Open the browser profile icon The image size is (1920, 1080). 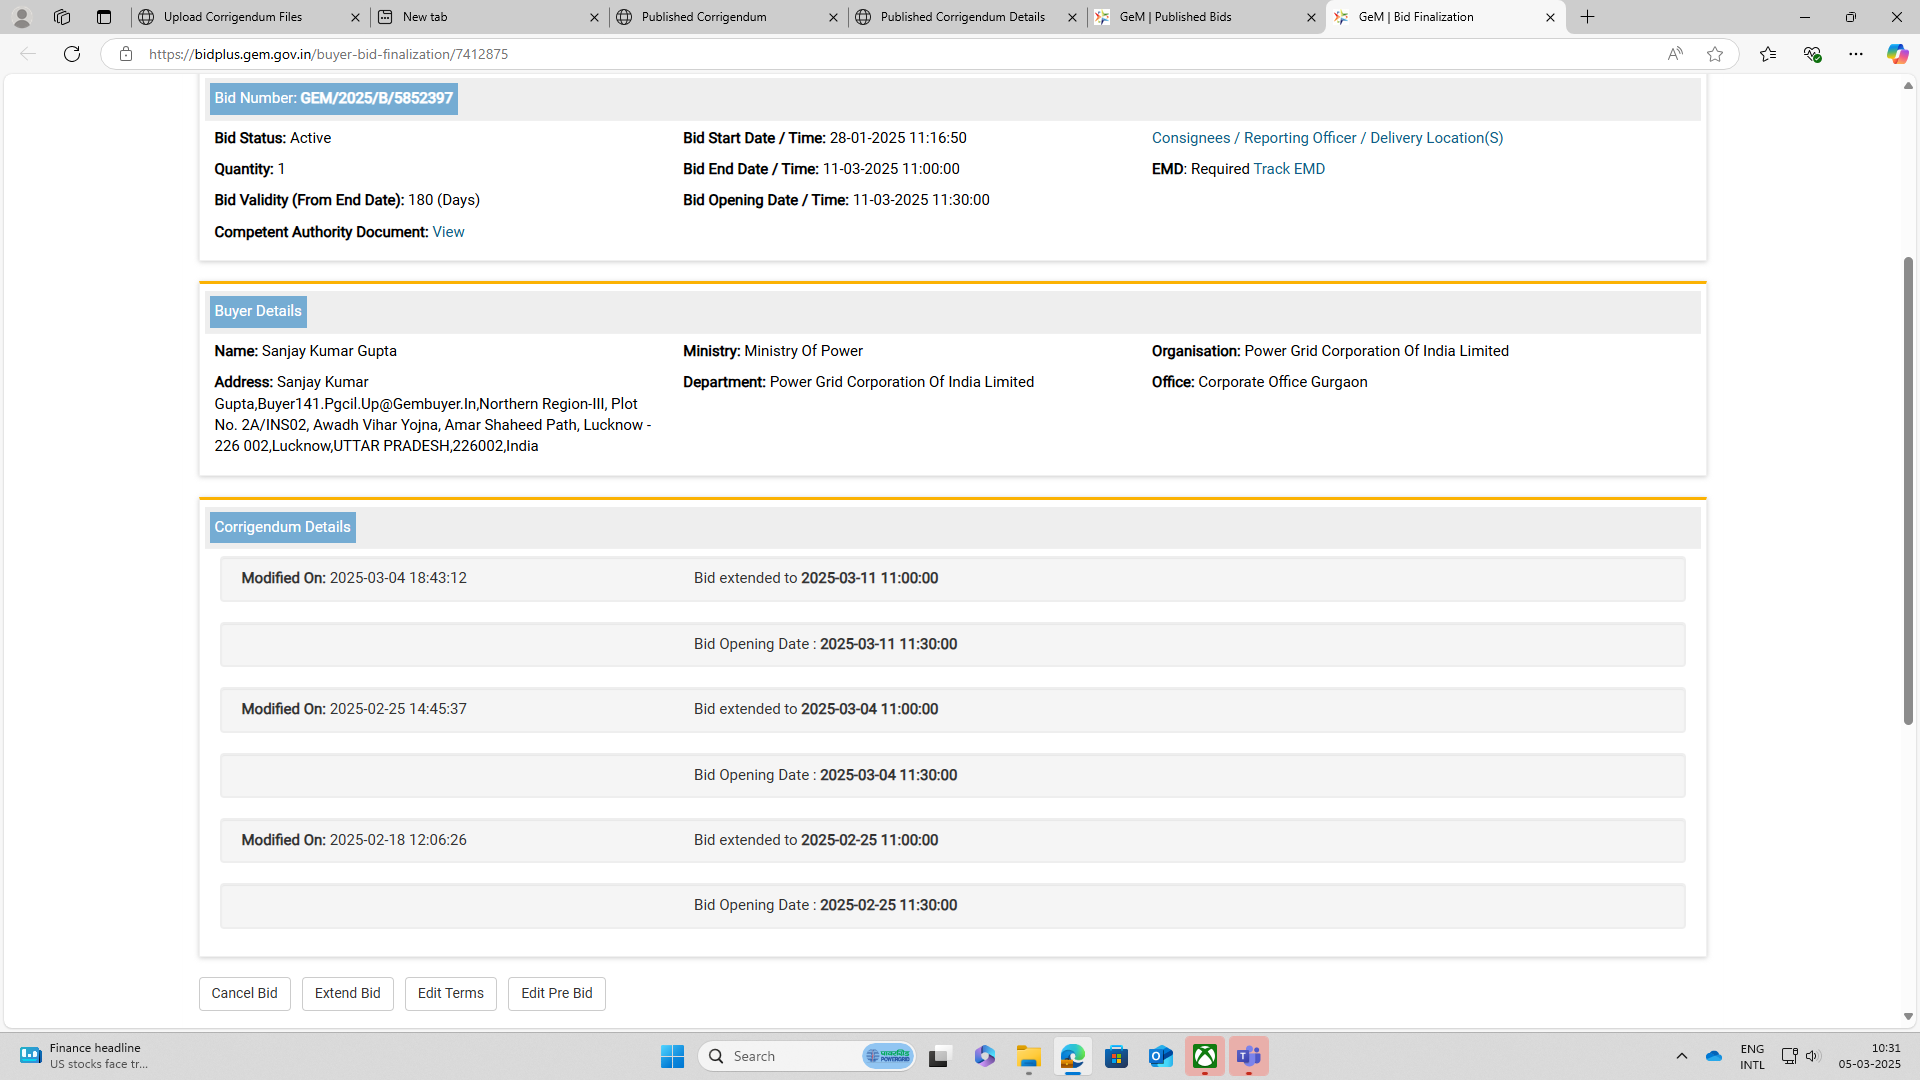[x=21, y=17]
